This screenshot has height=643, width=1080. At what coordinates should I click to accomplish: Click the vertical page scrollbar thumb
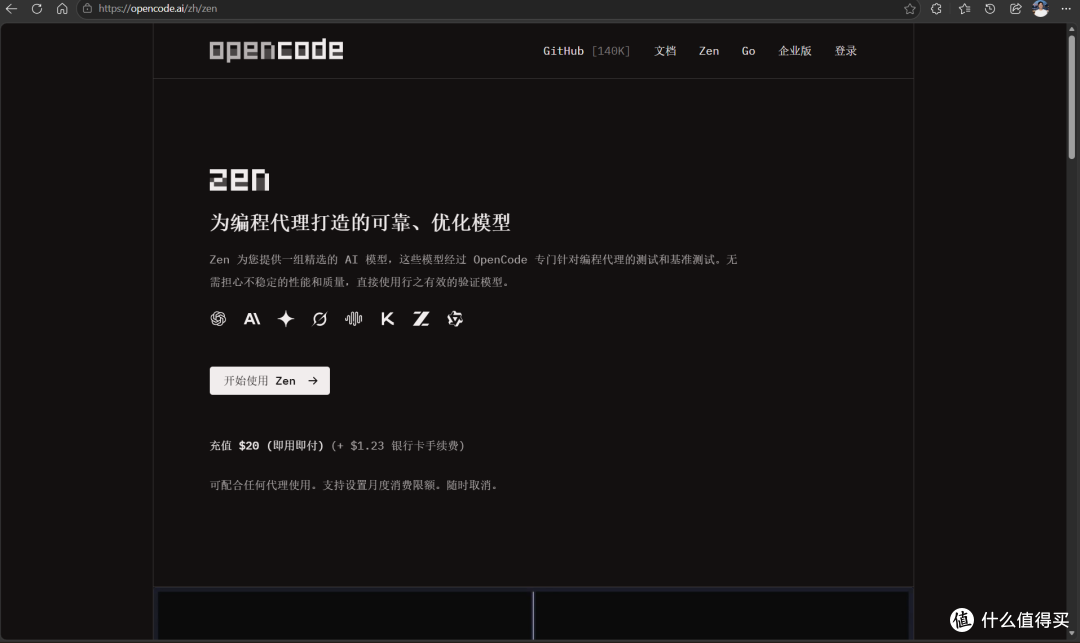point(1072,96)
